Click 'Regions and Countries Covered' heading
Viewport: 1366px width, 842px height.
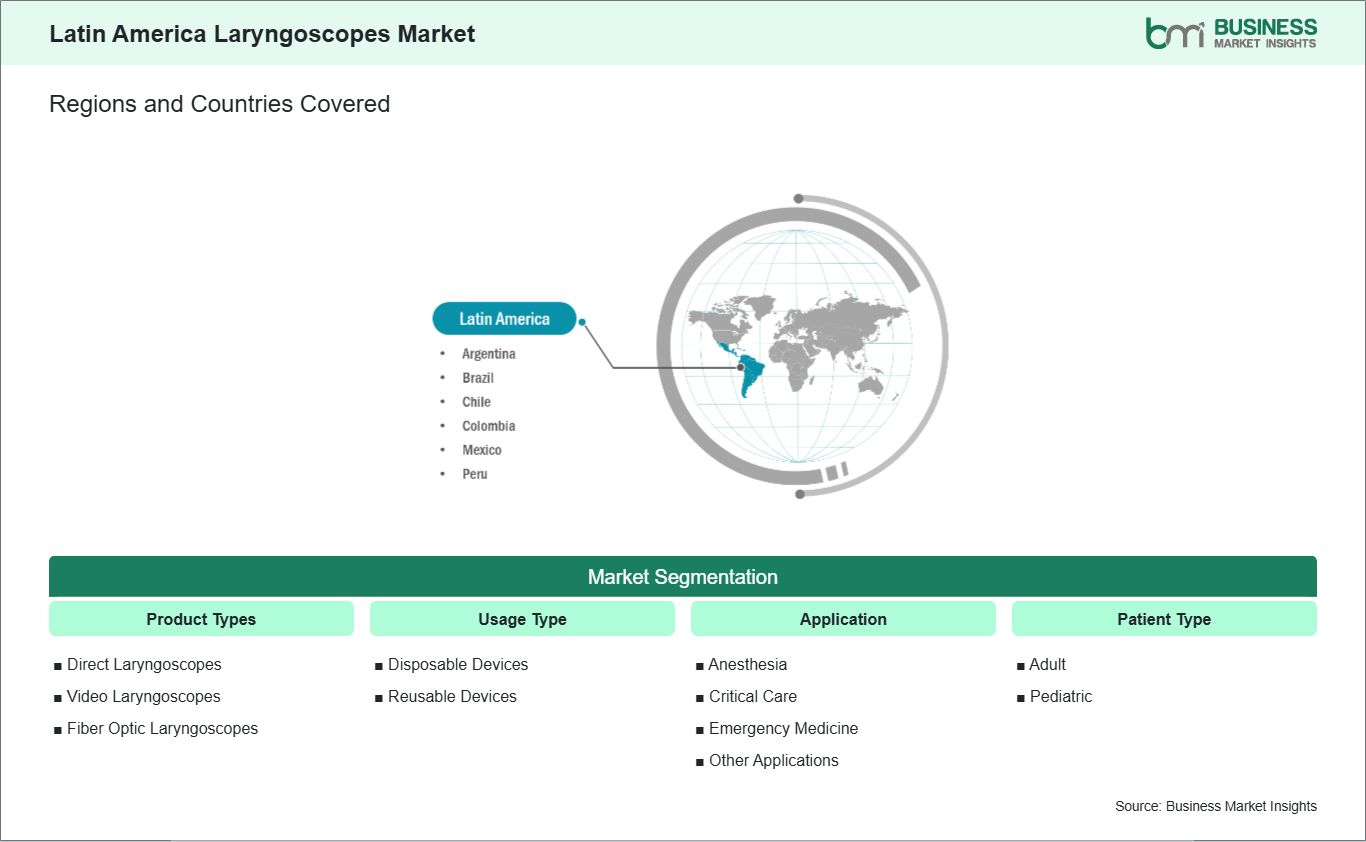[220, 104]
